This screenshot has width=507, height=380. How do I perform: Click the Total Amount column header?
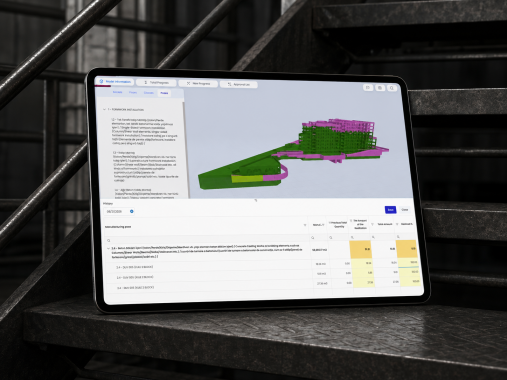tap(385, 224)
